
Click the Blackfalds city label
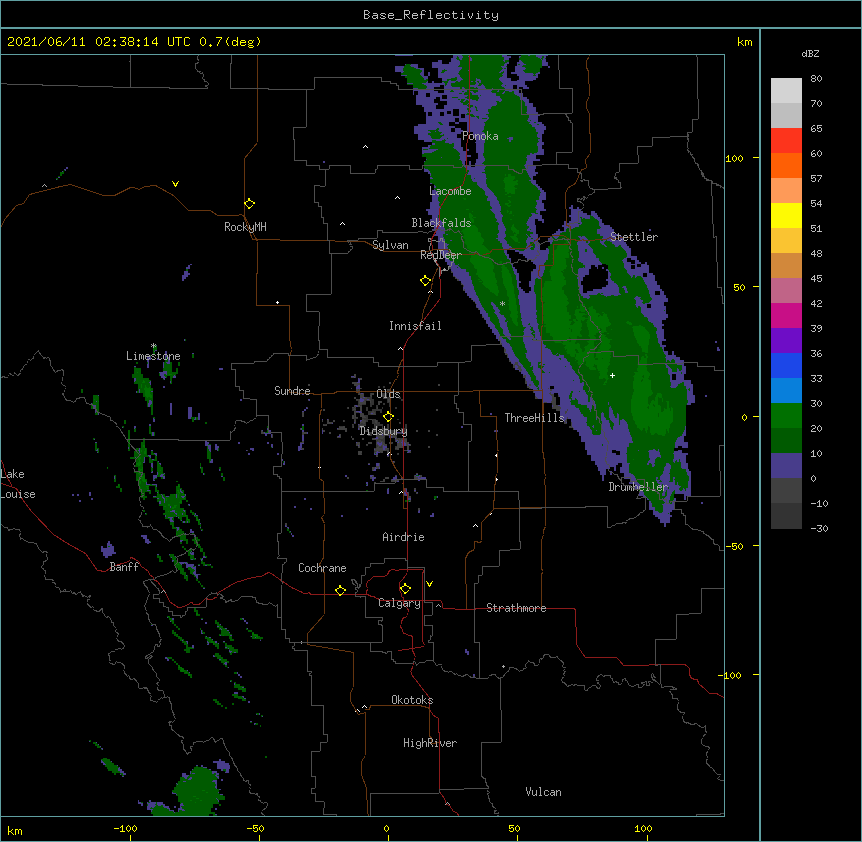coord(441,223)
